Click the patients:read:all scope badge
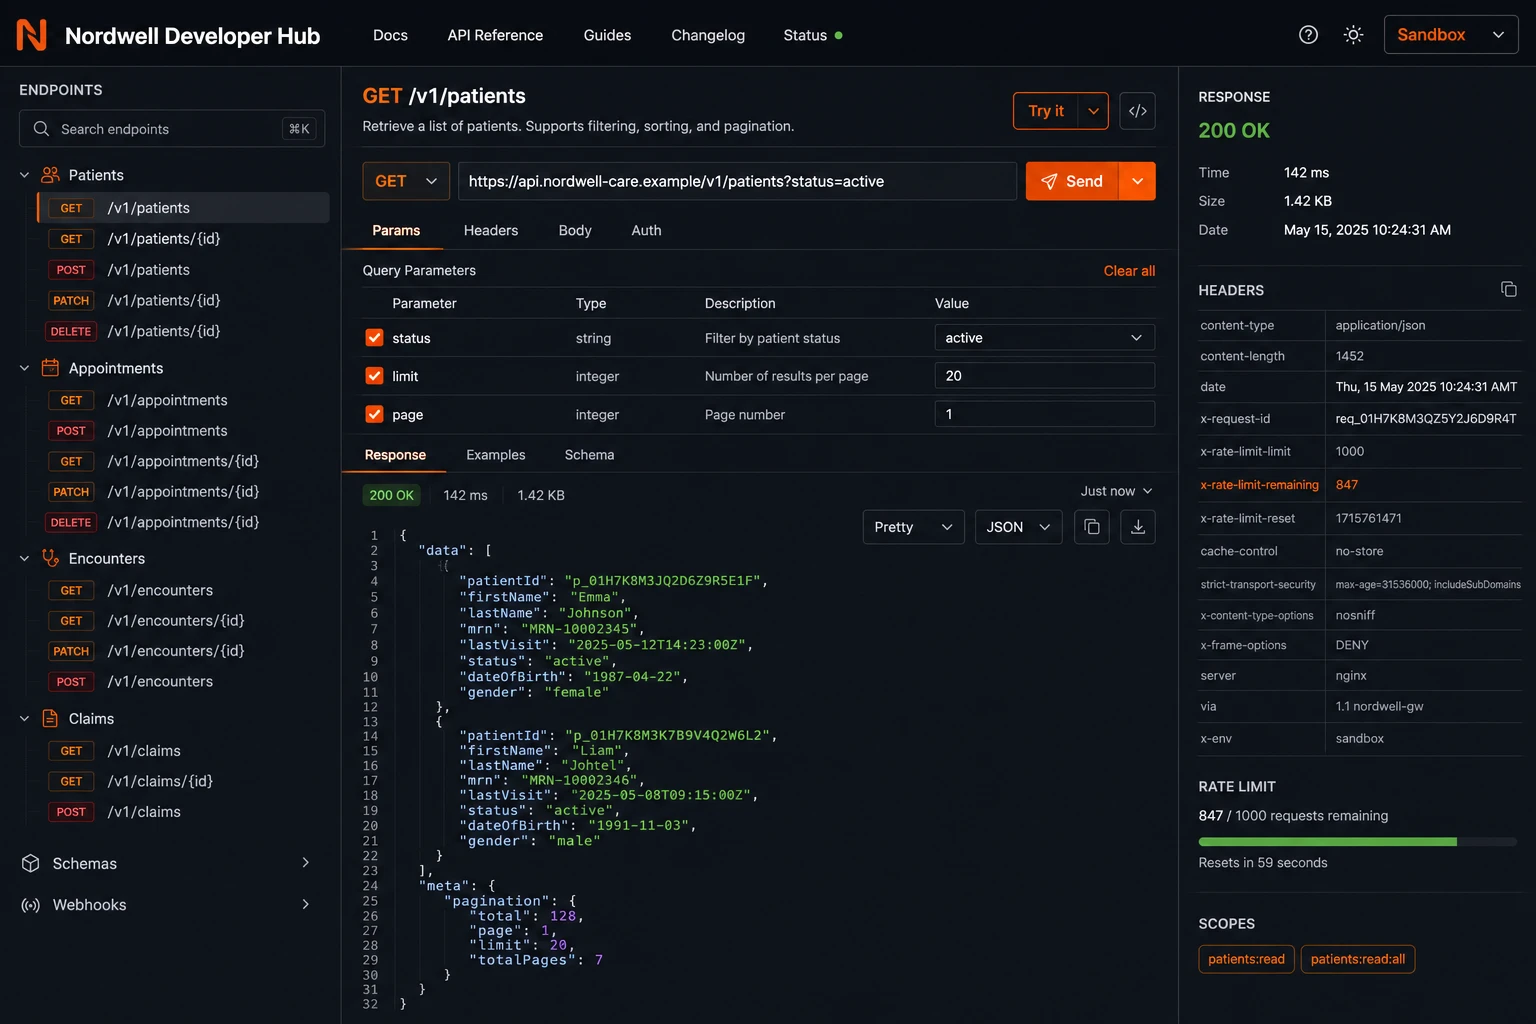The width and height of the screenshot is (1536, 1024). [1358, 959]
